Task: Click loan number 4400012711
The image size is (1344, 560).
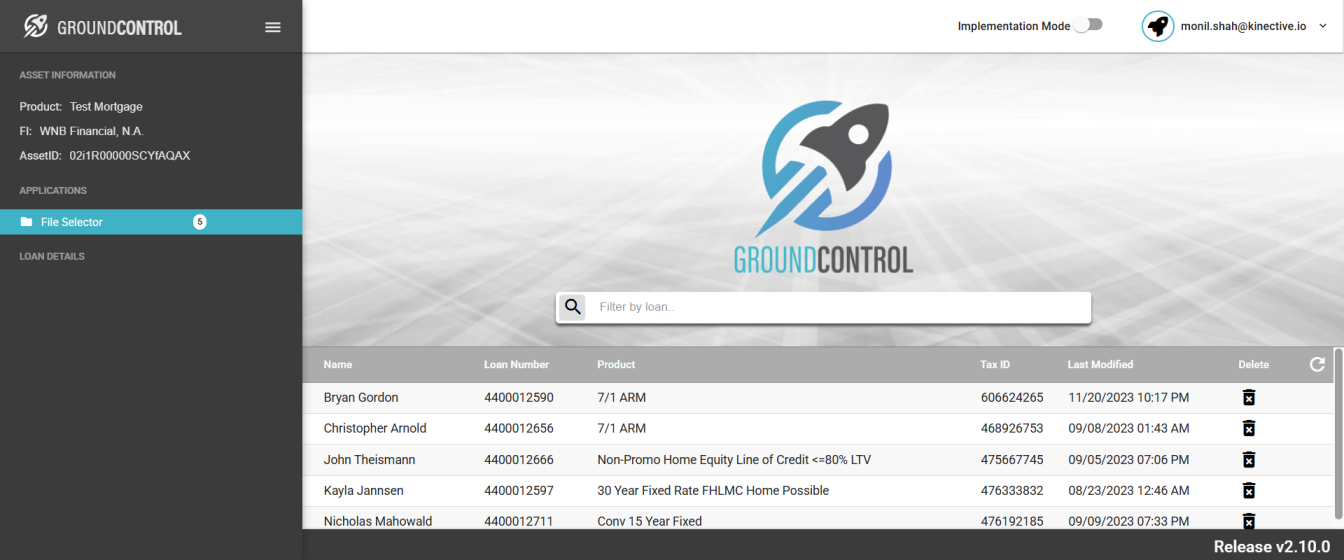Action: [519, 521]
